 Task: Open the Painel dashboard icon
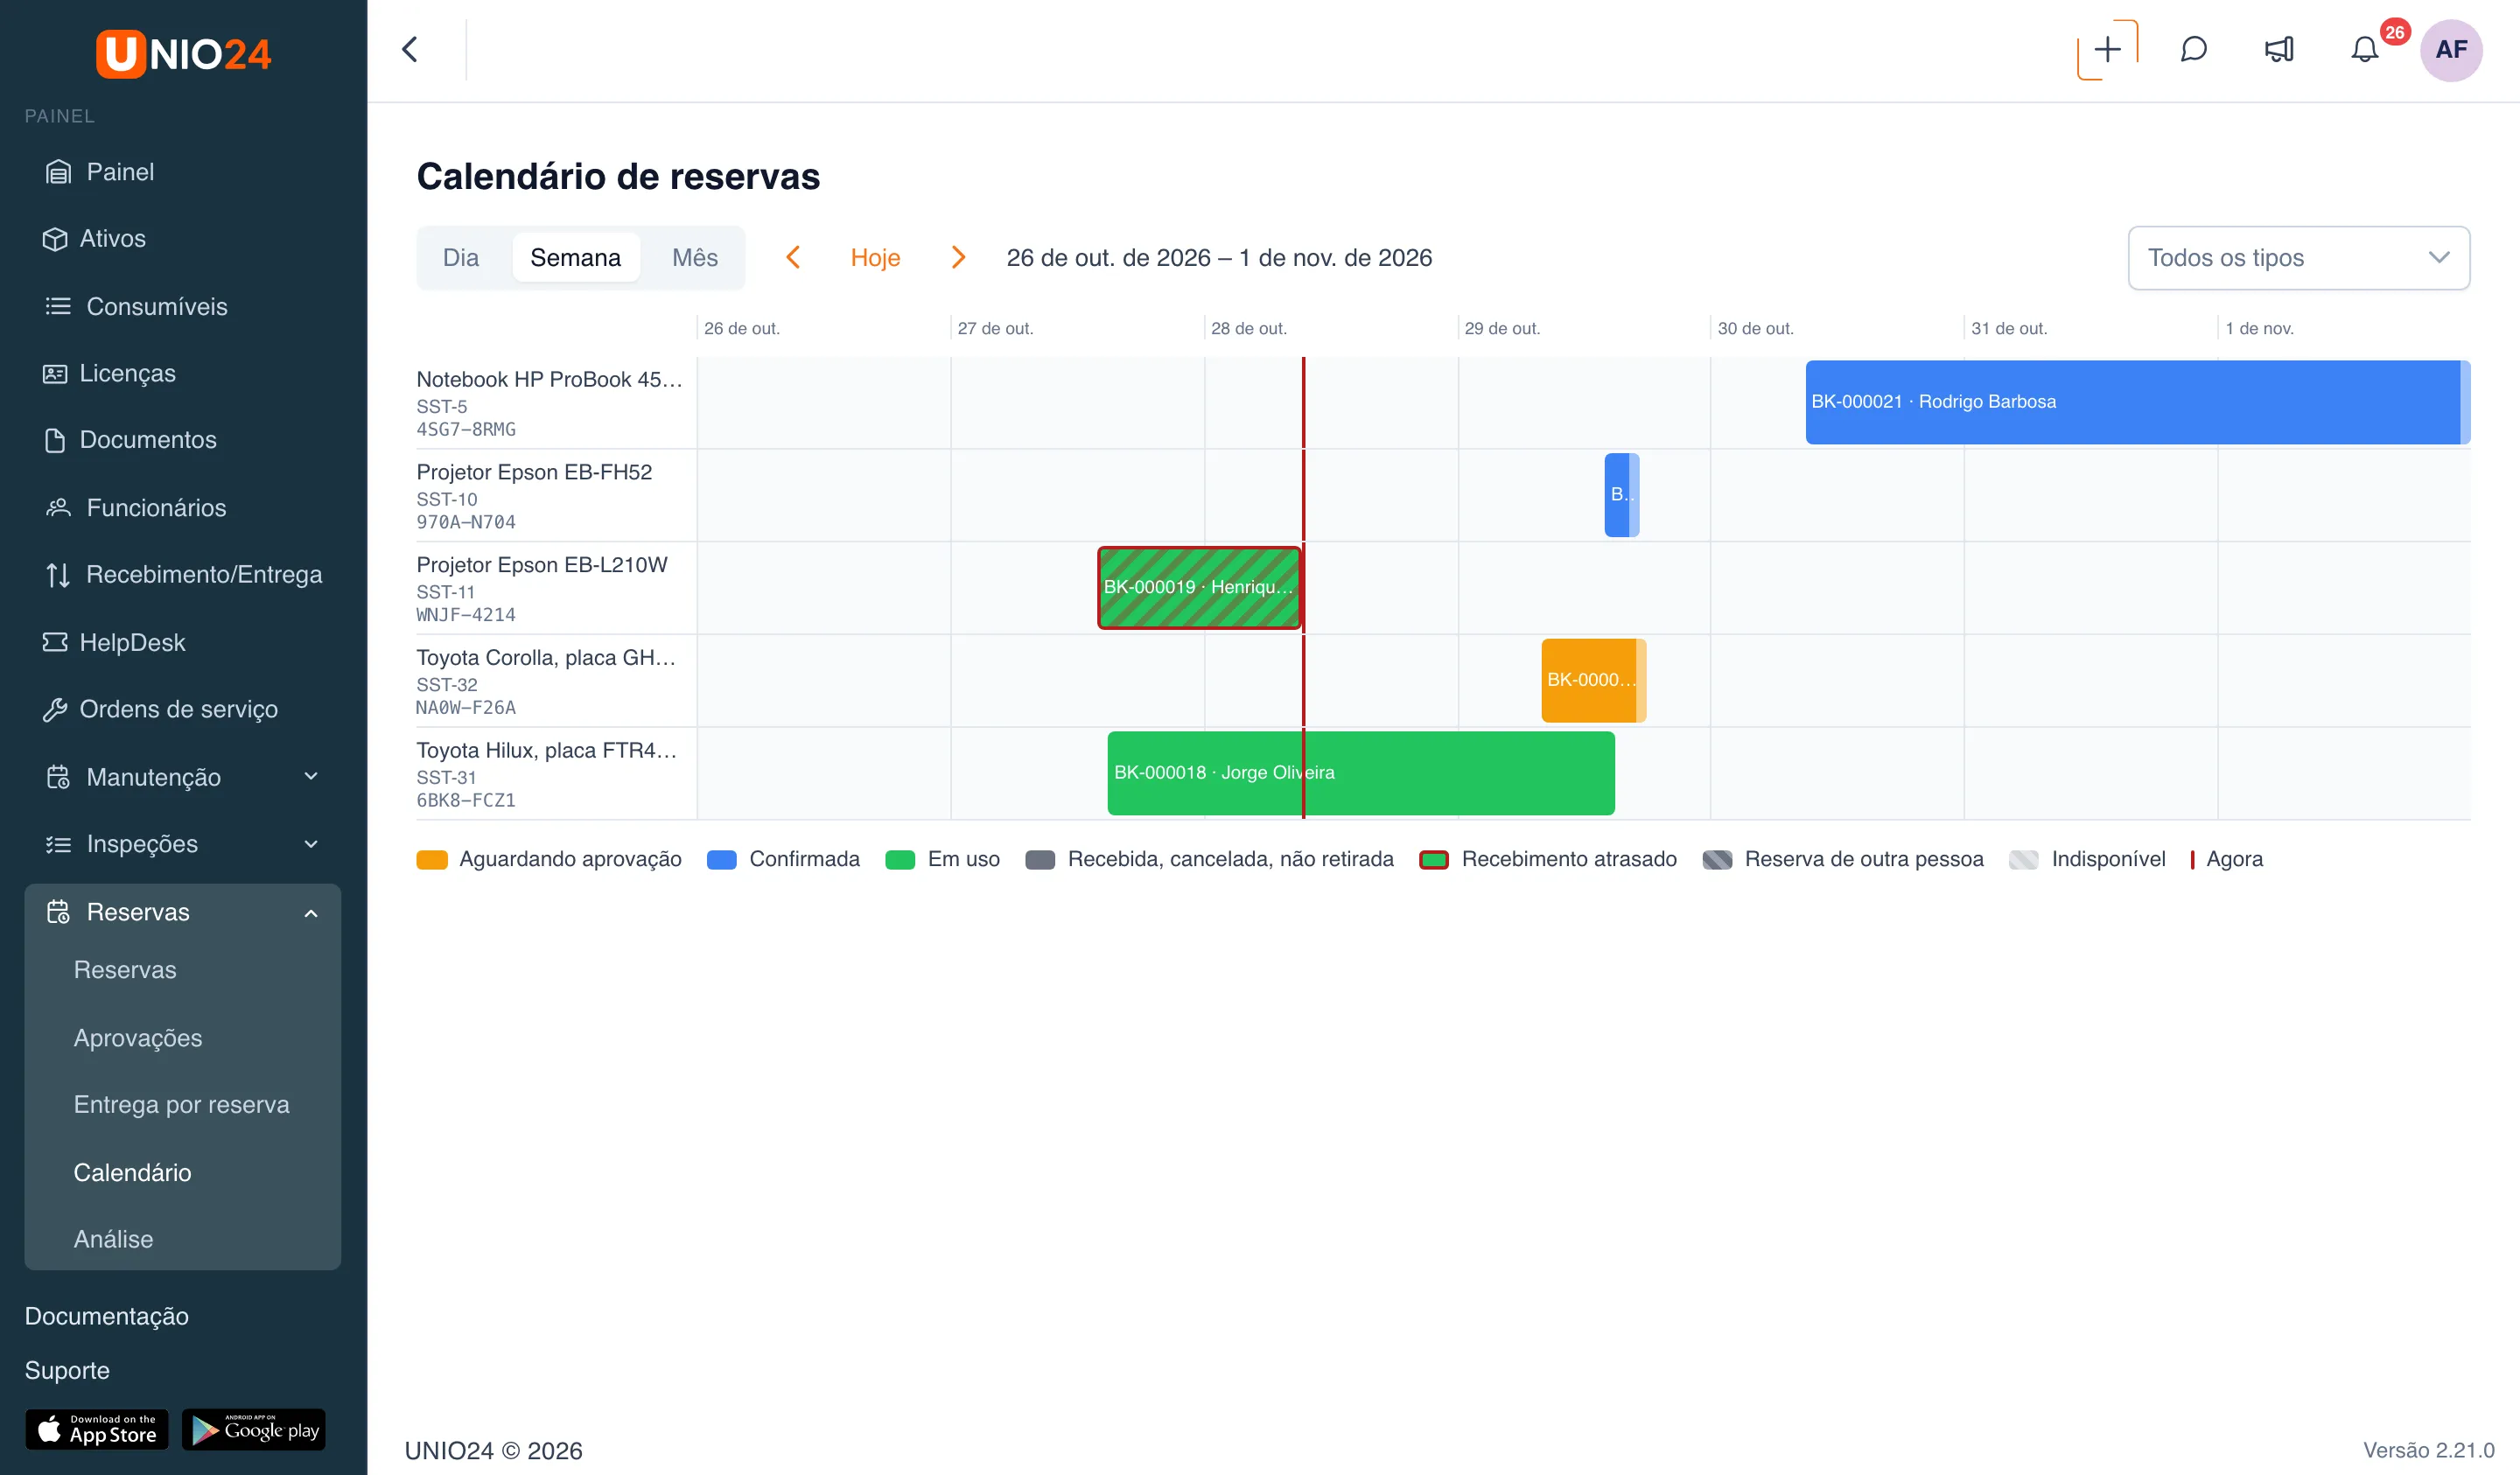click(x=58, y=172)
